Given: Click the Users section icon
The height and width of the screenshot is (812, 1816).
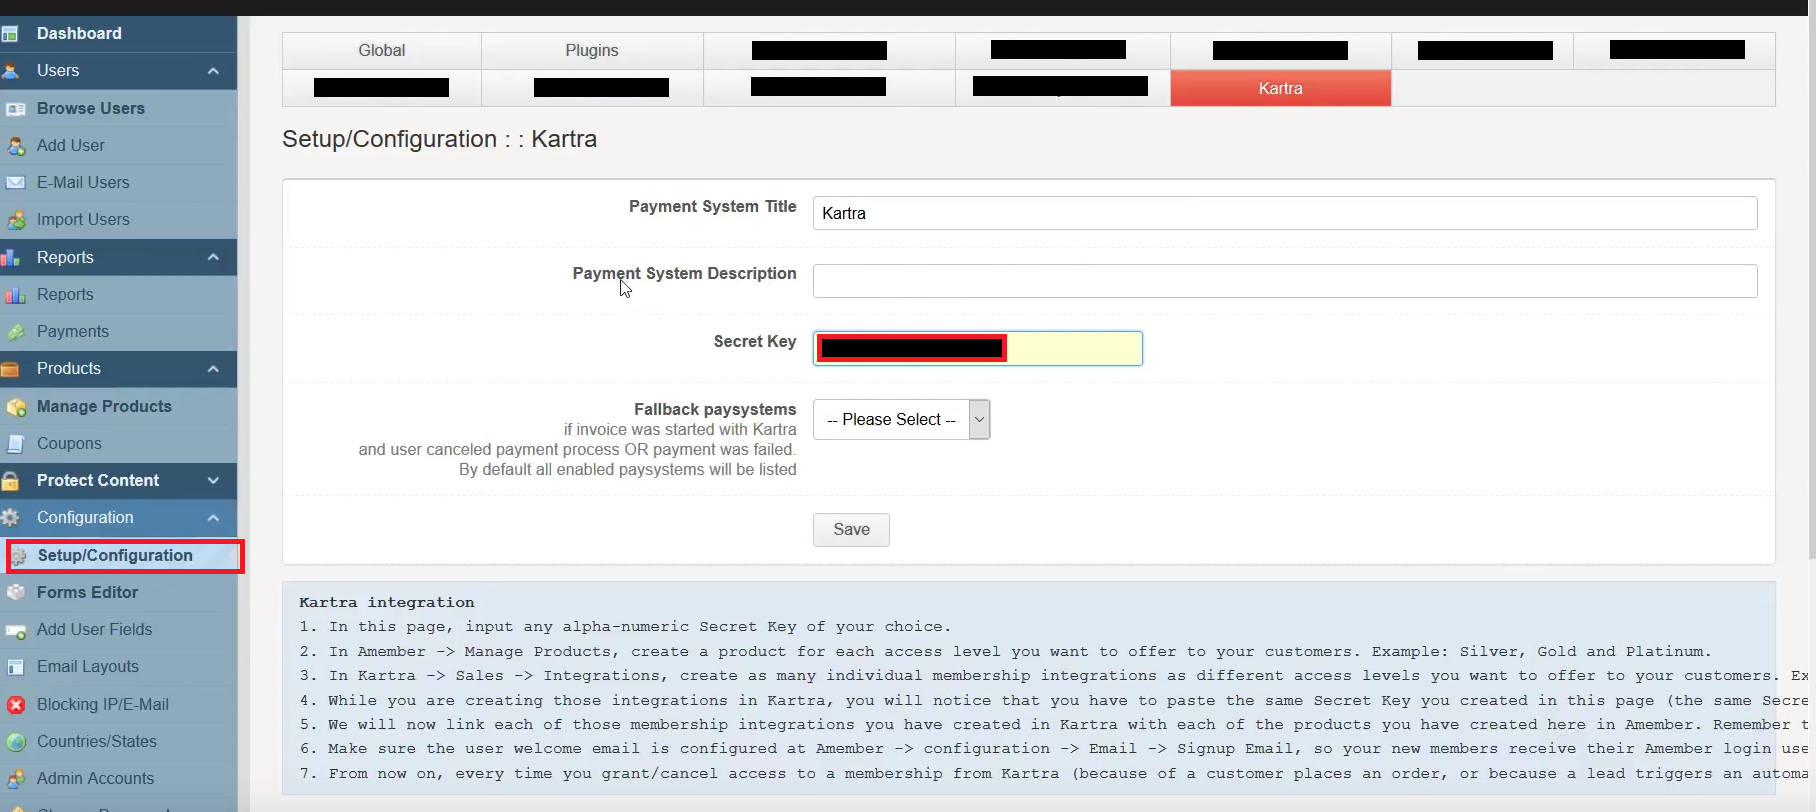Looking at the screenshot, I should (x=10, y=71).
